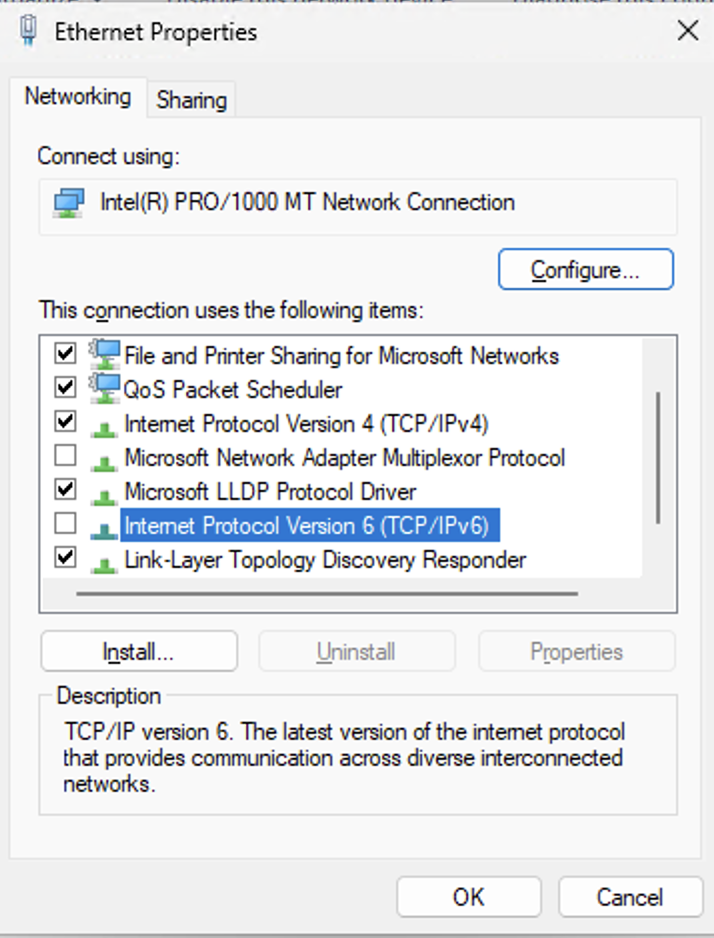Switch to the Sharing tab
This screenshot has width=714, height=938.
[x=191, y=100]
